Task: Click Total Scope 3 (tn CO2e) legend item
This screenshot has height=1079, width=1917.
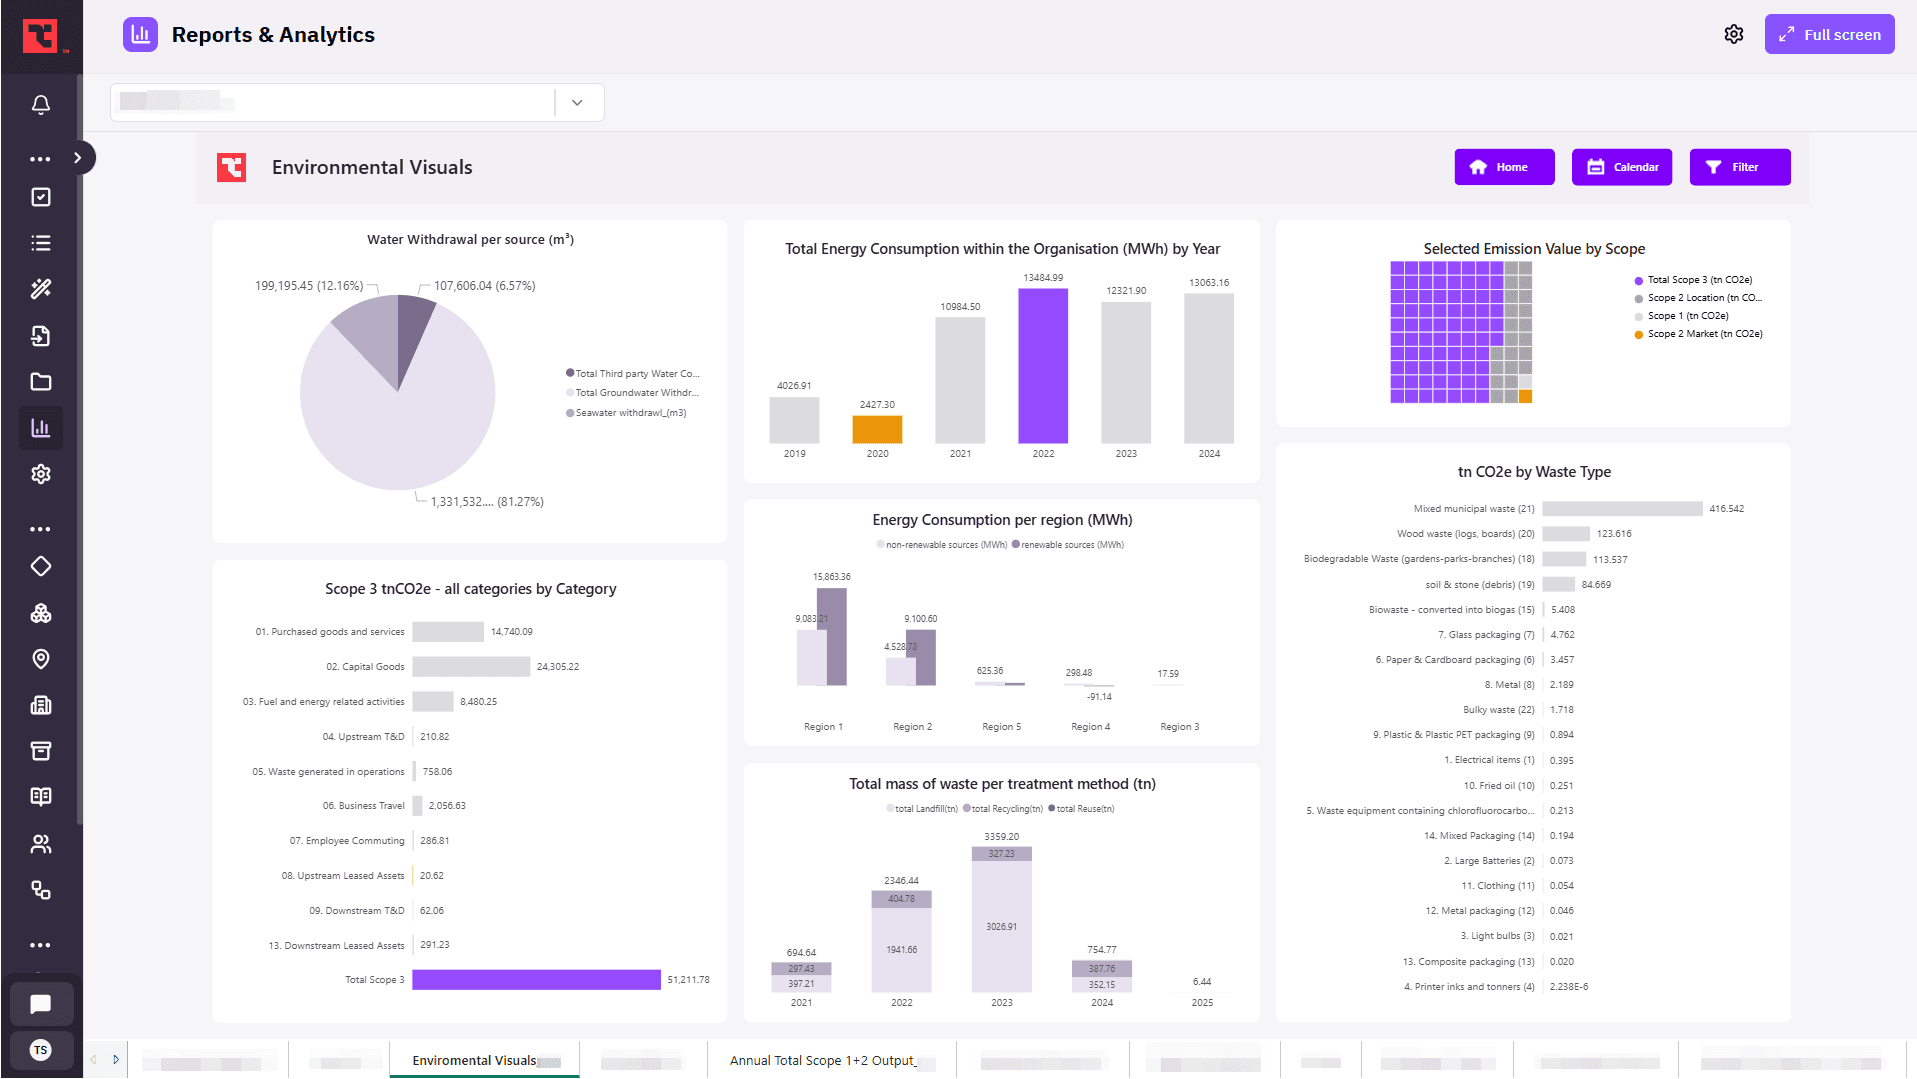Action: click(x=1693, y=280)
